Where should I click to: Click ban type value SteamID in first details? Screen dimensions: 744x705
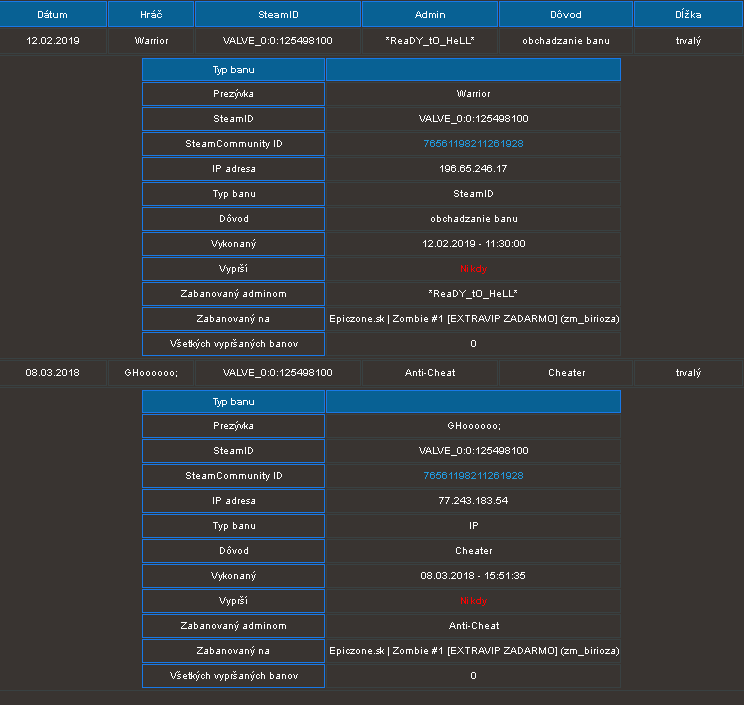point(473,194)
